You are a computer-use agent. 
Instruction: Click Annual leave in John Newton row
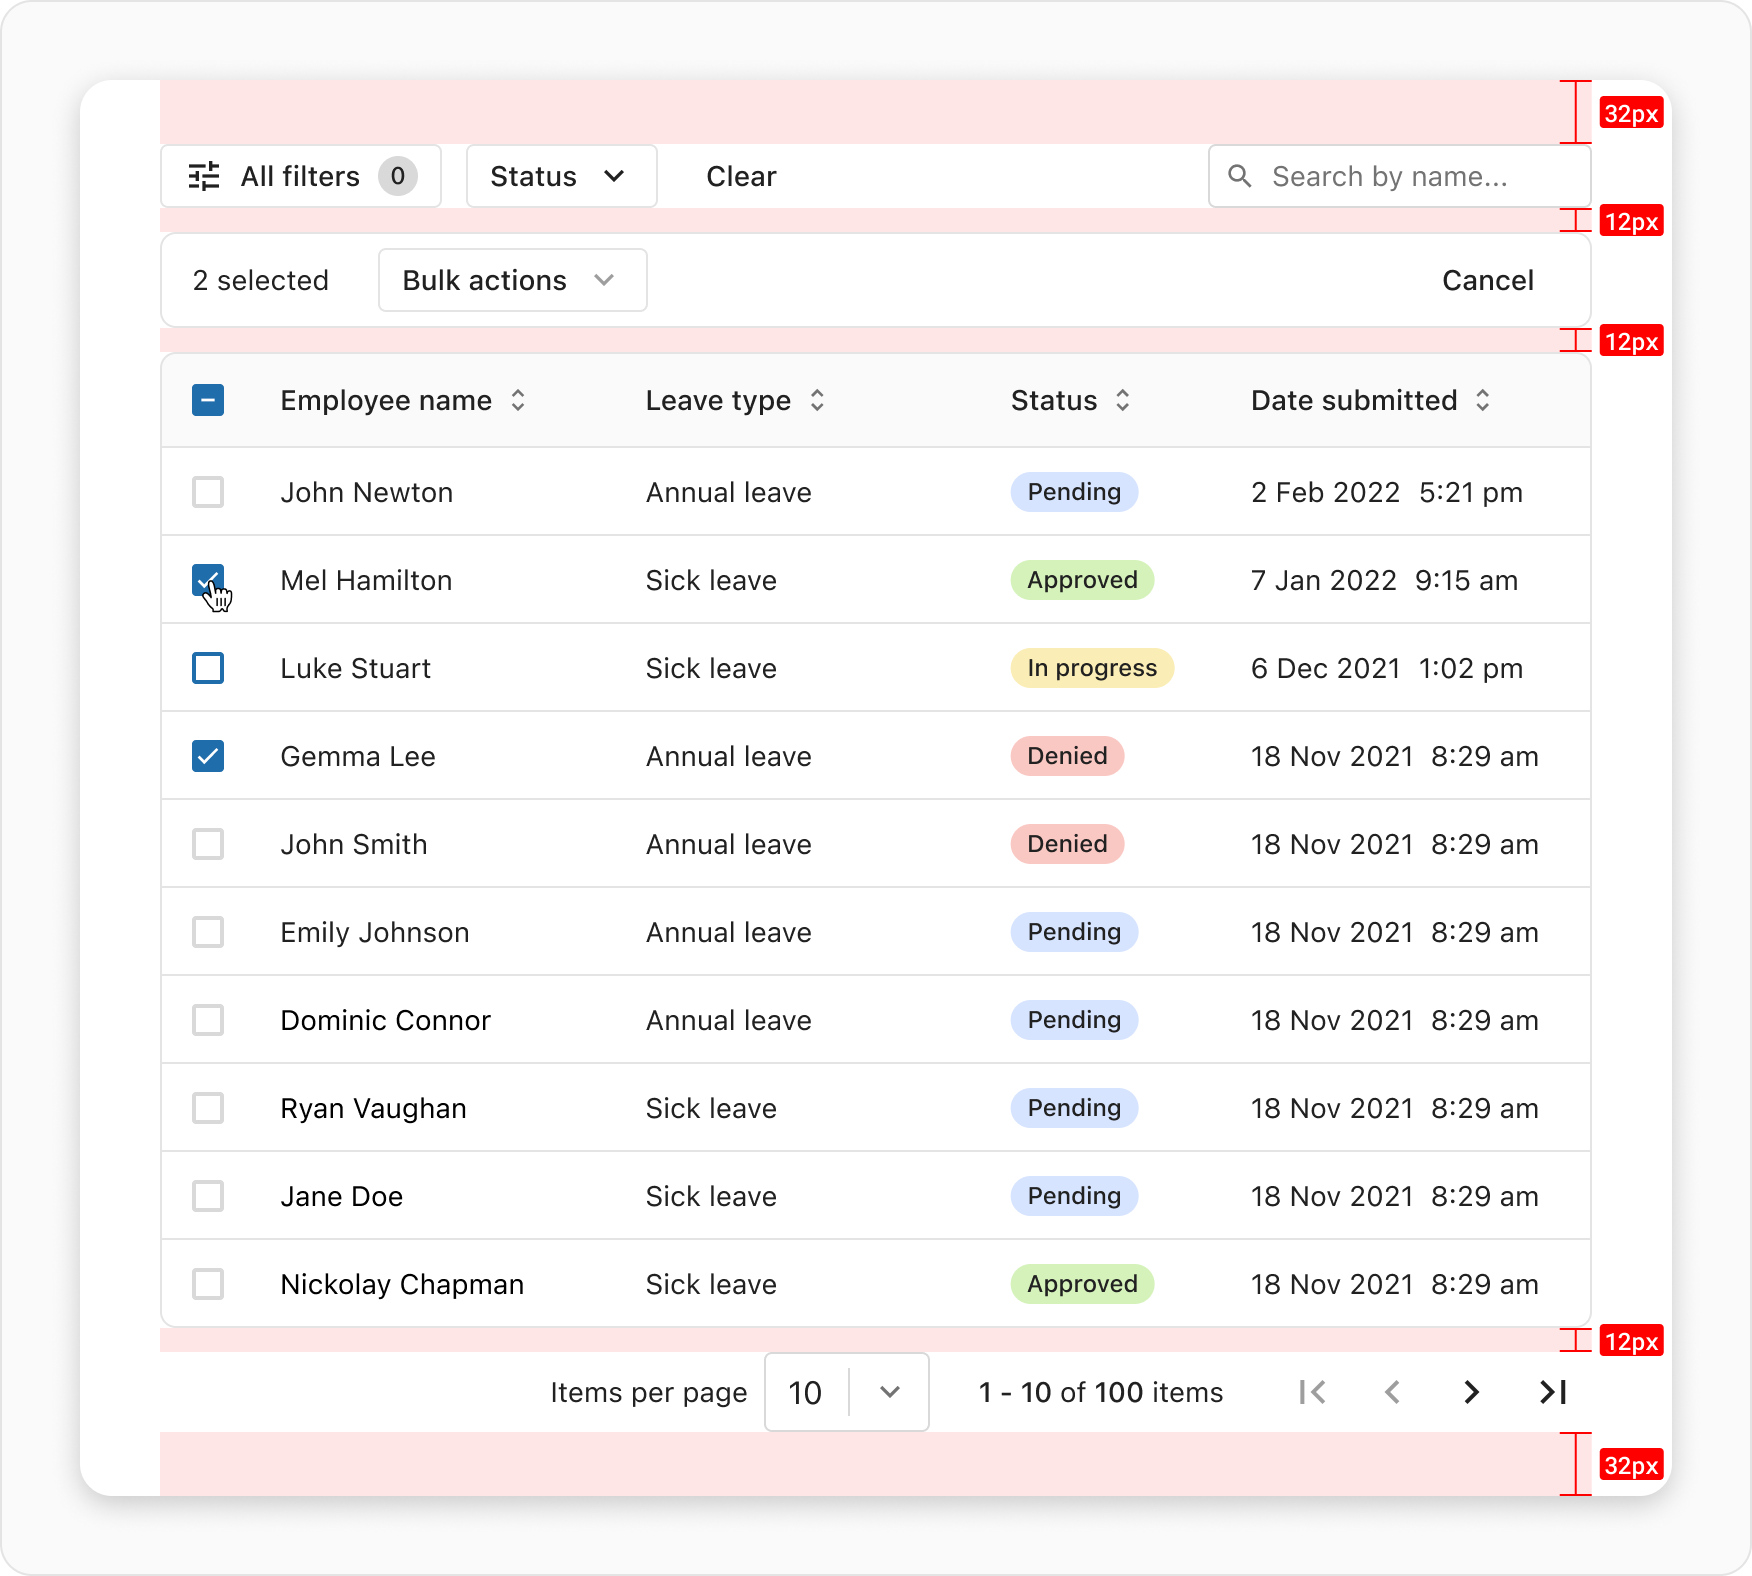pos(729,492)
